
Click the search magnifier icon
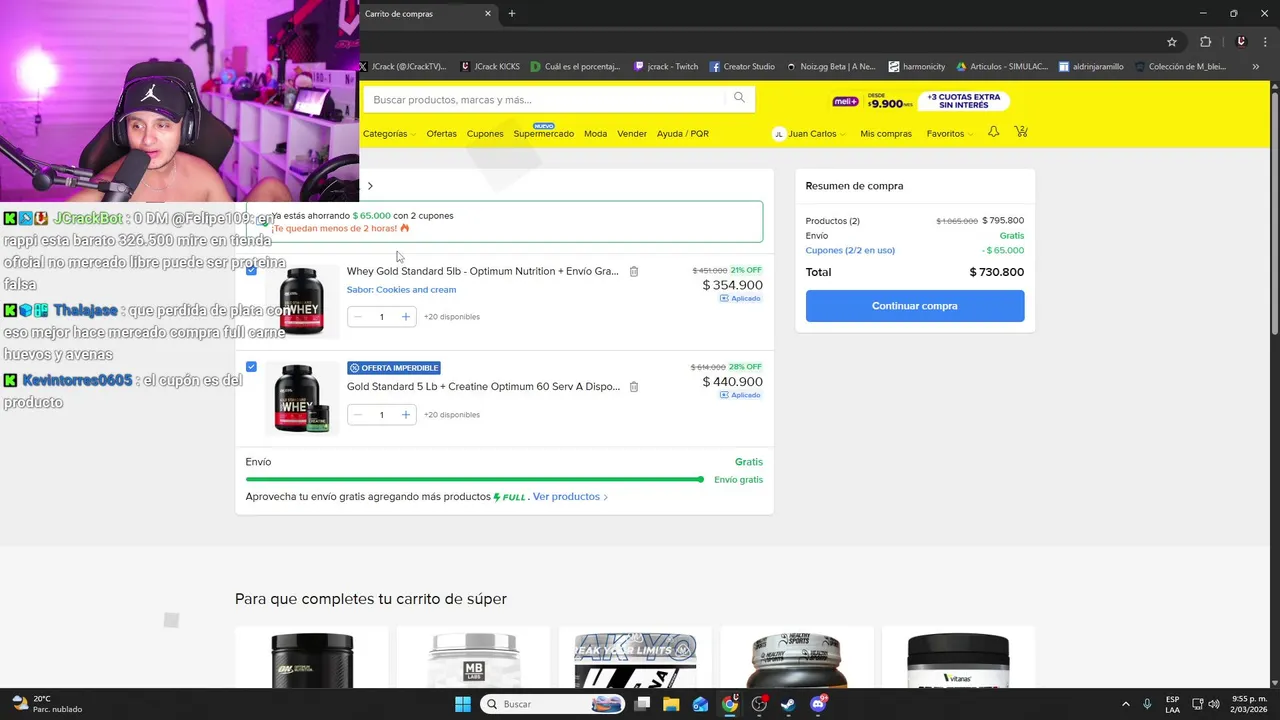click(739, 98)
